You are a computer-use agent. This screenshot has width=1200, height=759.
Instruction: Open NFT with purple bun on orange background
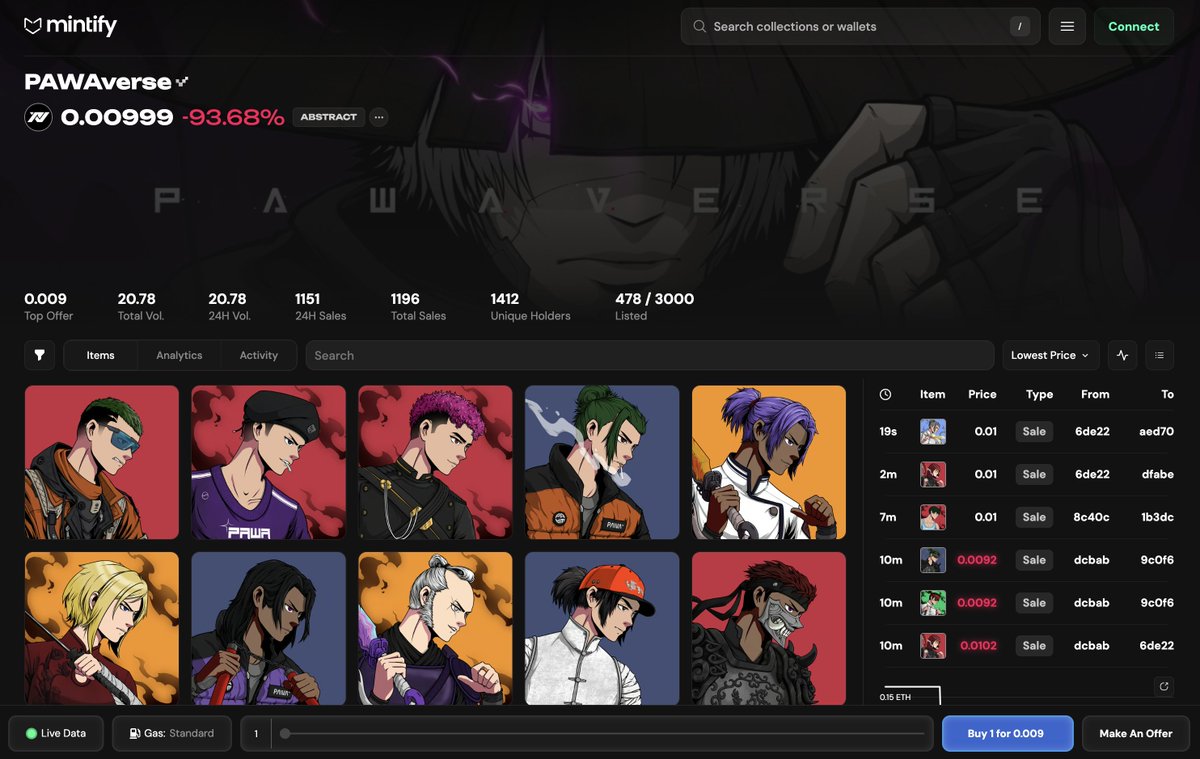click(769, 463)
